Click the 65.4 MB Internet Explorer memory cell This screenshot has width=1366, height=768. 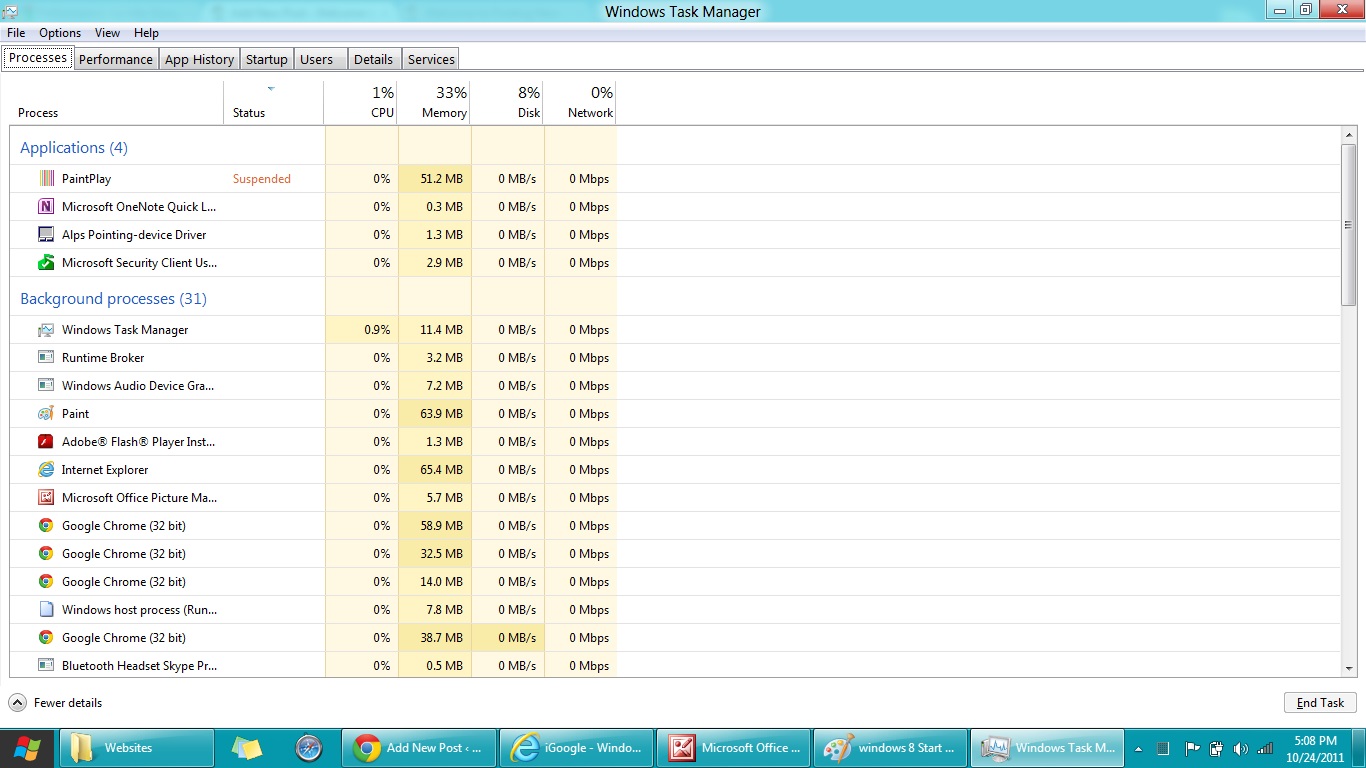pos(434,469)
